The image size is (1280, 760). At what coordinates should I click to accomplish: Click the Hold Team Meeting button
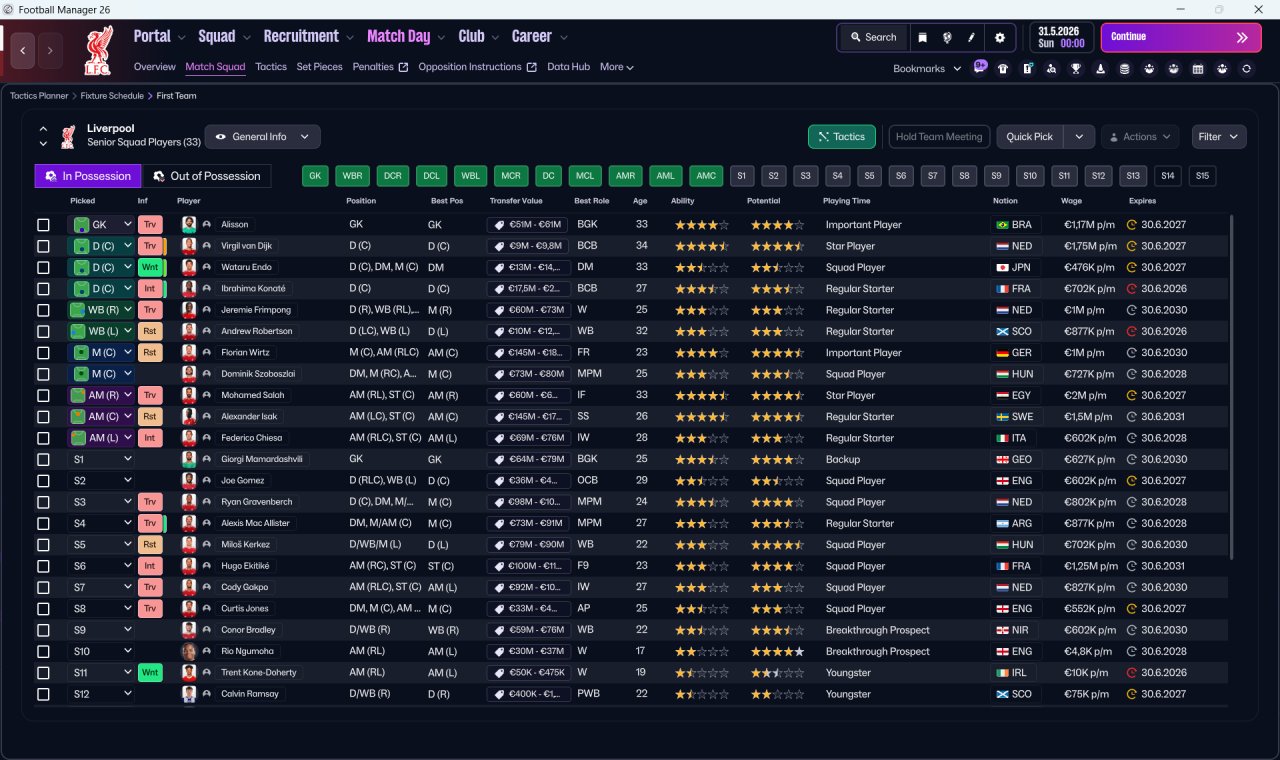pos(939,137)
